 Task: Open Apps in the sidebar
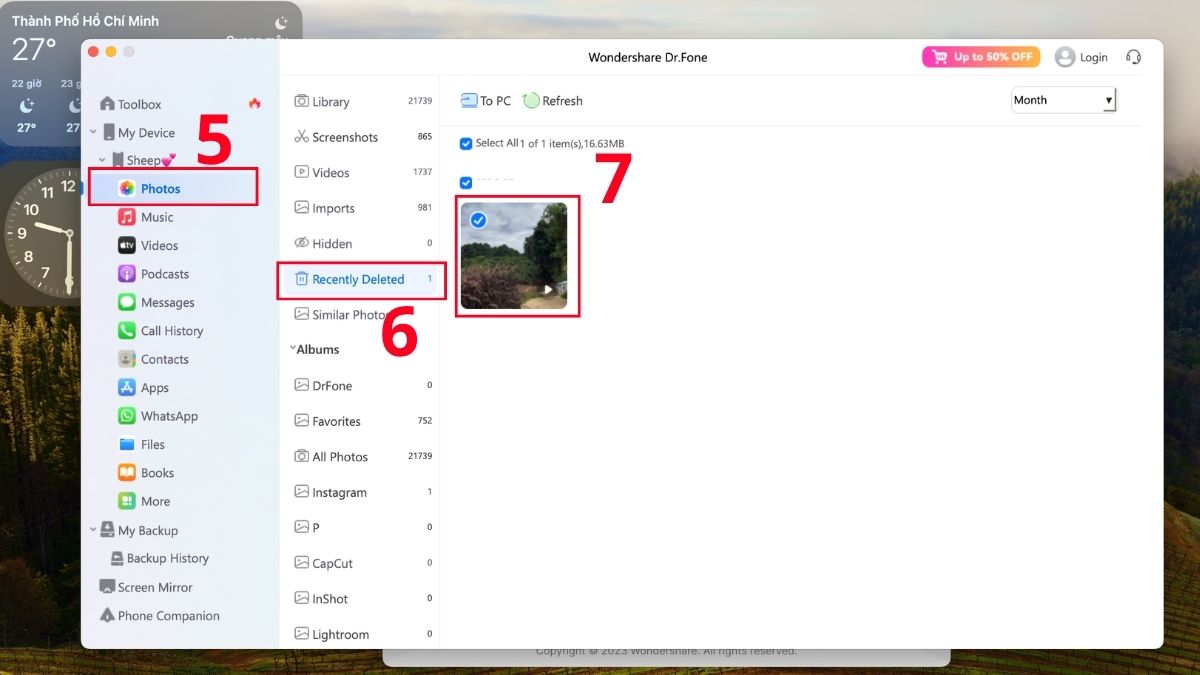coord(143,388)
